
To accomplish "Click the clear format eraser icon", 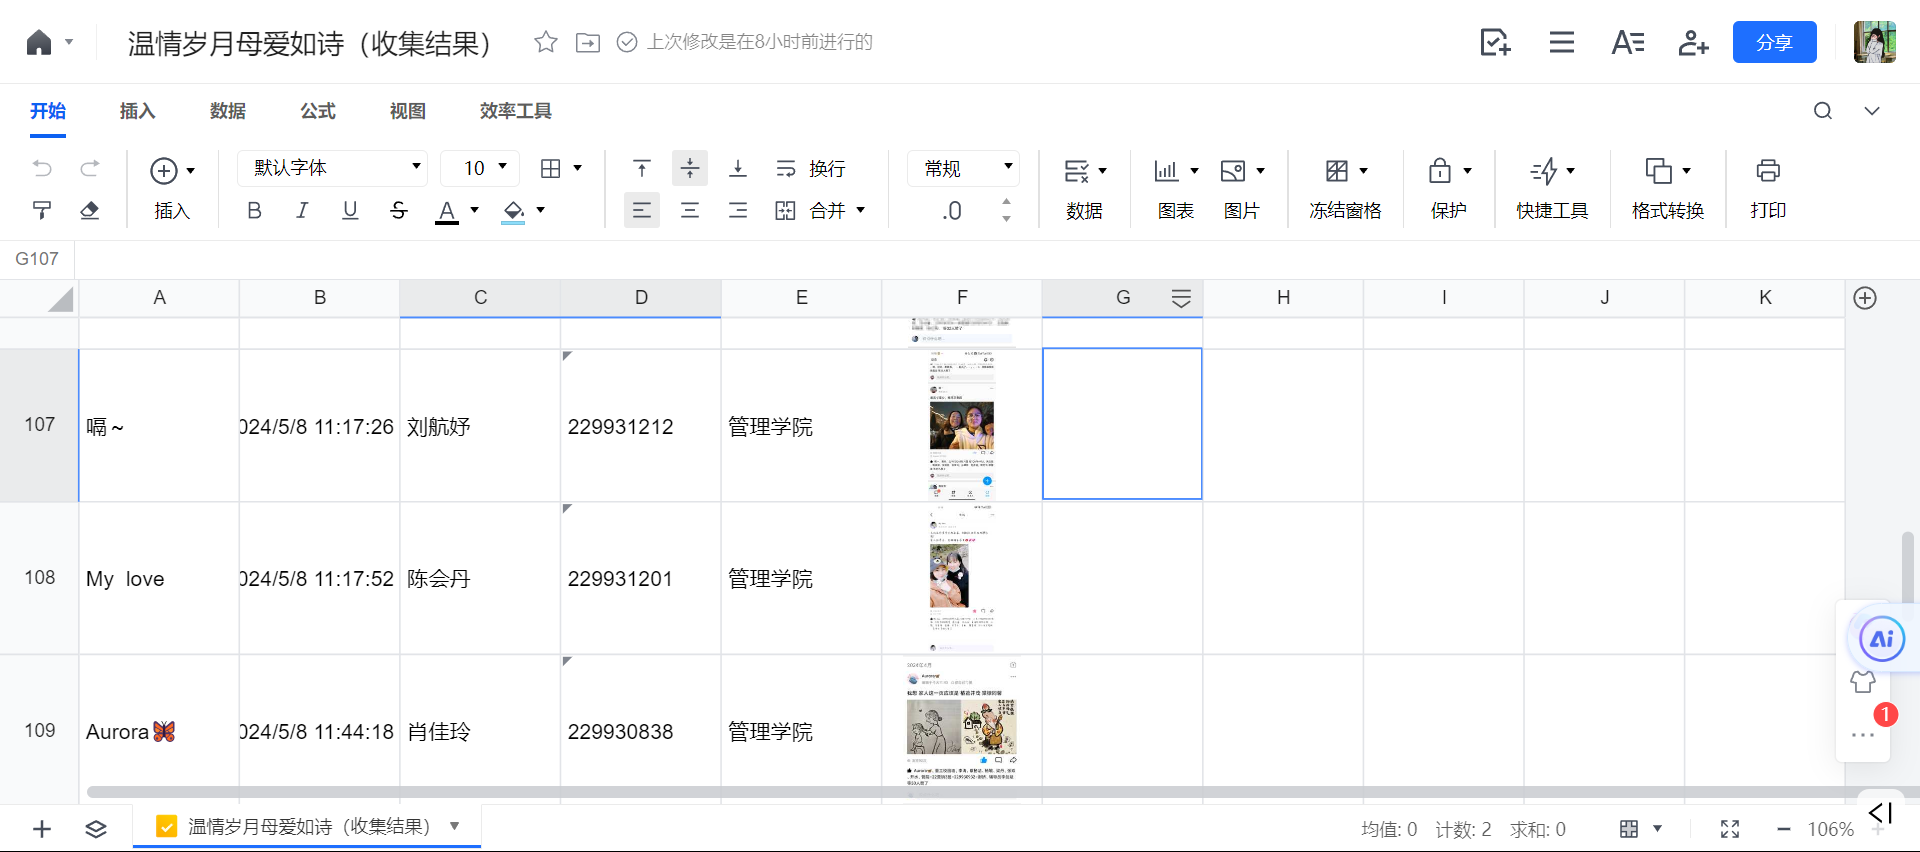I will tap(90, 210).
